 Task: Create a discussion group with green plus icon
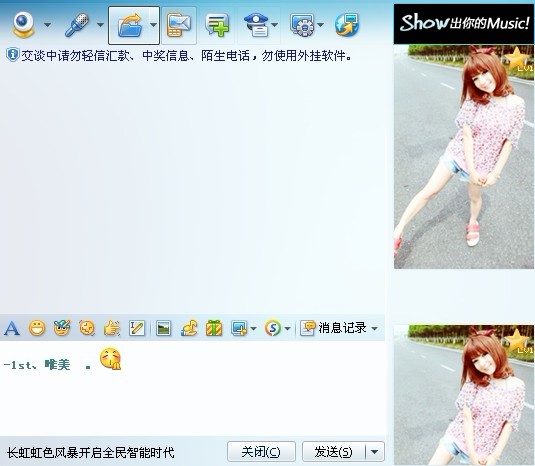click(217, 25)
